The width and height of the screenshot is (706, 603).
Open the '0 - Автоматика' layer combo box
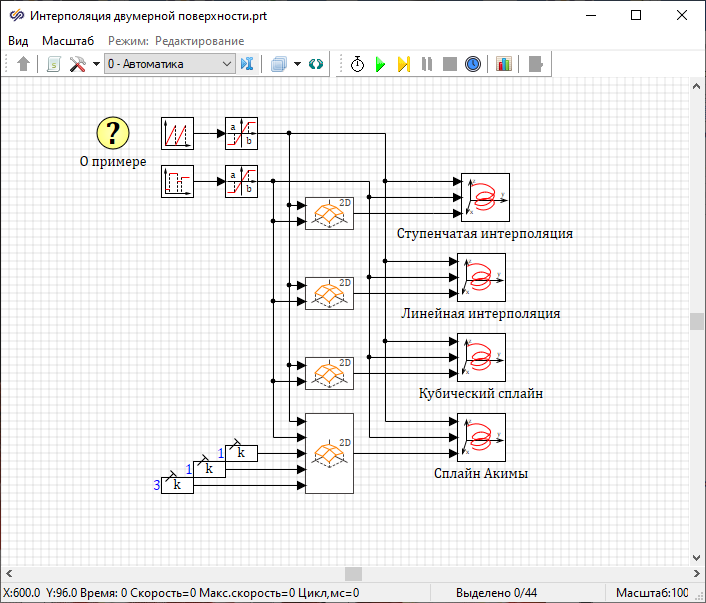tap(169, 64)
